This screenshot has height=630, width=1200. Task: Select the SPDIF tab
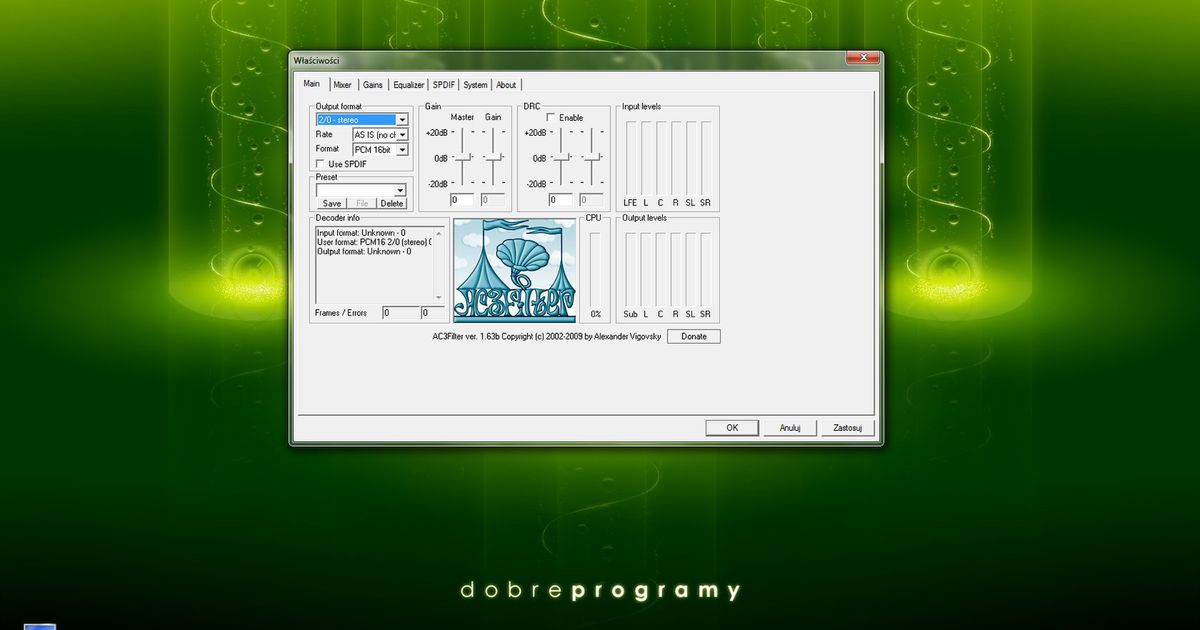click(442, 84)
